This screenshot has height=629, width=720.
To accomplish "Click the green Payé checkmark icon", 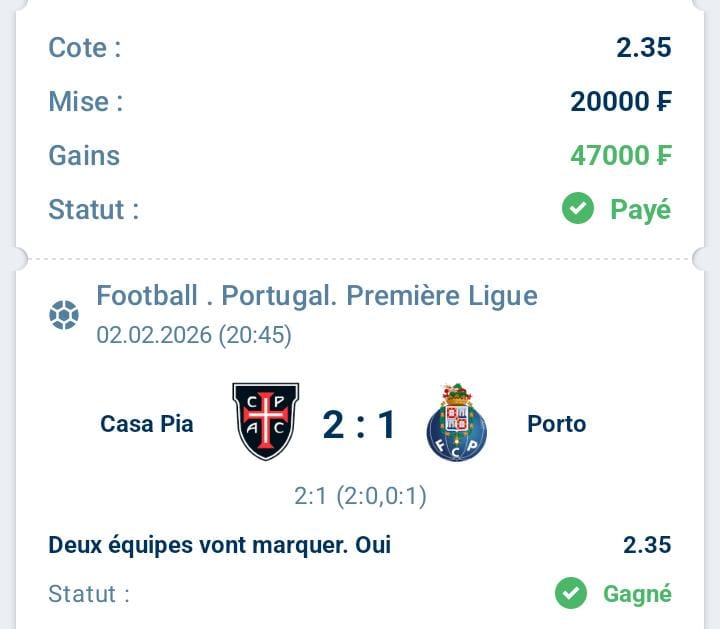I will [578, 209].
